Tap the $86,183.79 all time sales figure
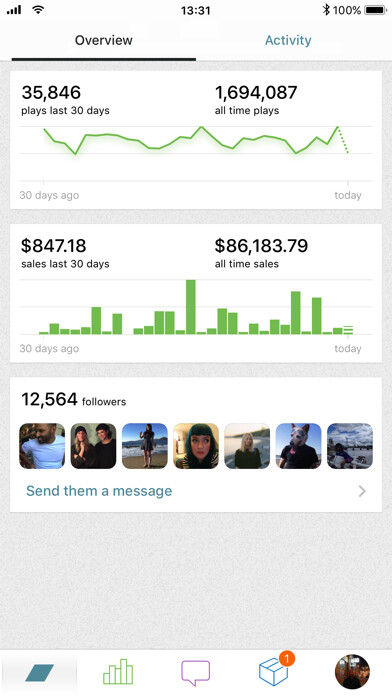 click(261, 253)
